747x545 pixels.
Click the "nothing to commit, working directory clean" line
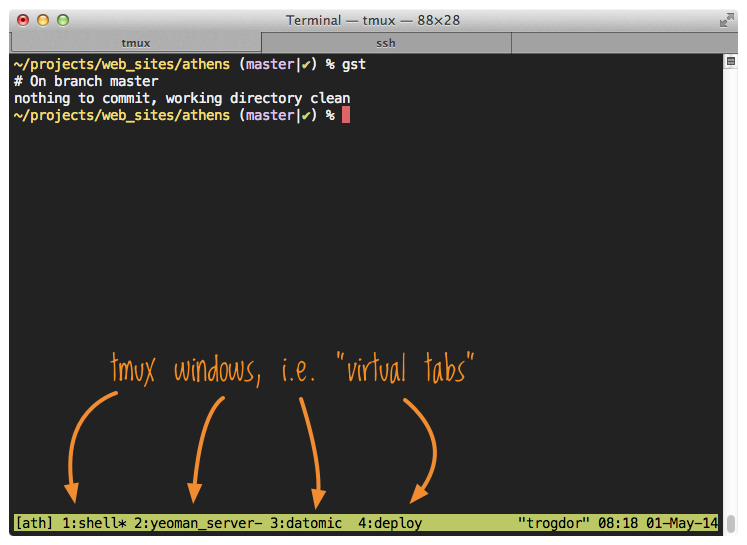pos(182,99)
